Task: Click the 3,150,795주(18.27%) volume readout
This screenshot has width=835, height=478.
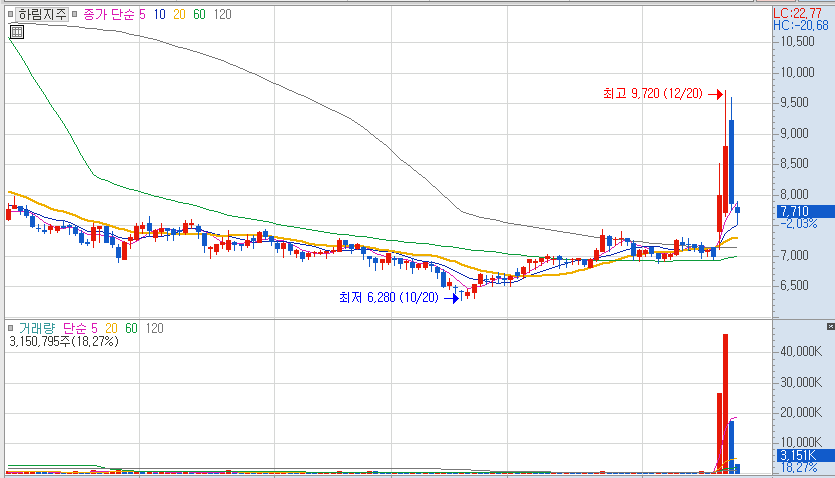Action: [x=64, y=342]
